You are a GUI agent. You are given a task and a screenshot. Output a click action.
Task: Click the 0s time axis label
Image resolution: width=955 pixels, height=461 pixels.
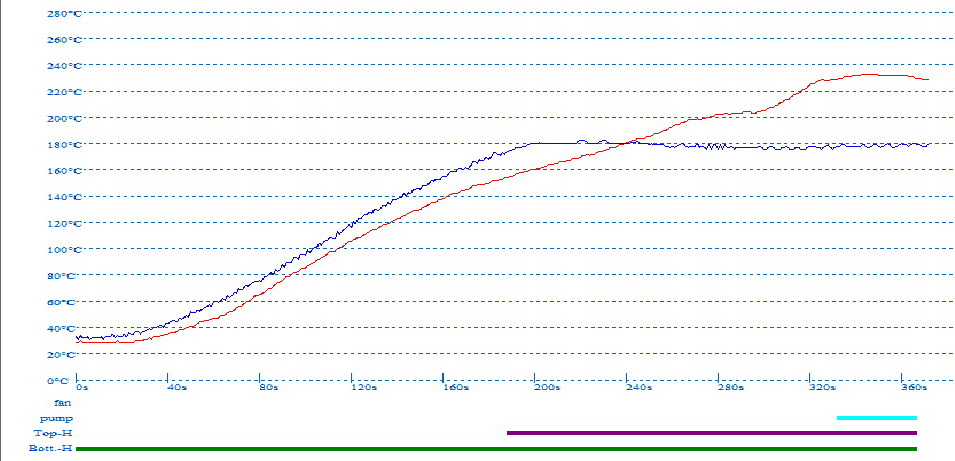tap(83, 387)
